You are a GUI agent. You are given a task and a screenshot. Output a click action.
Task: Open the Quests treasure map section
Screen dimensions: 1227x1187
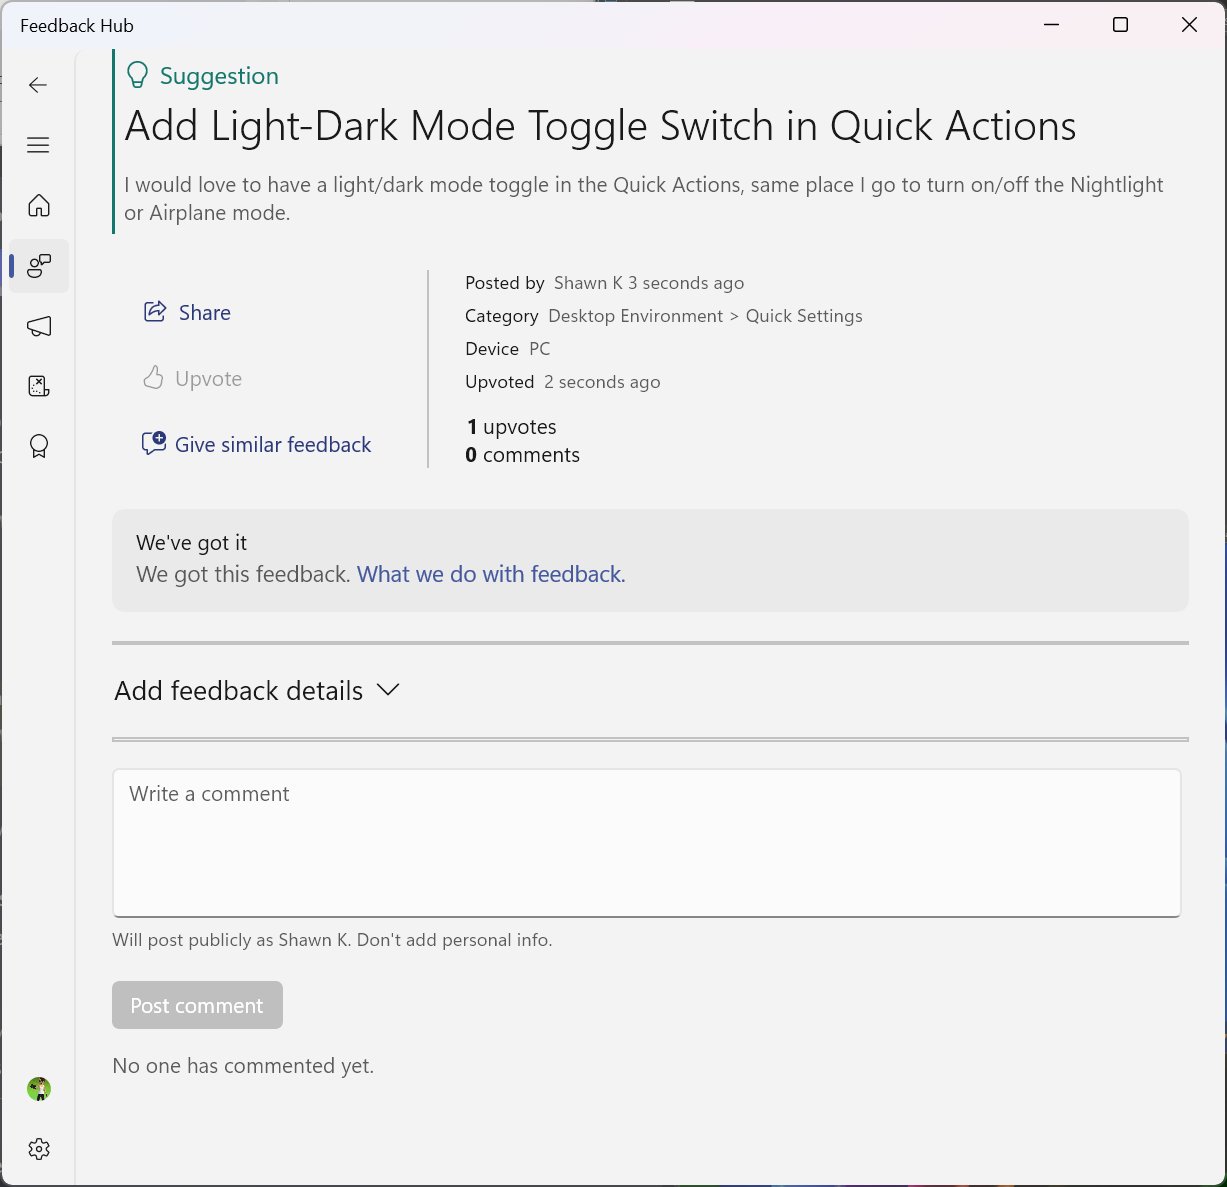[x=38, y=386]
